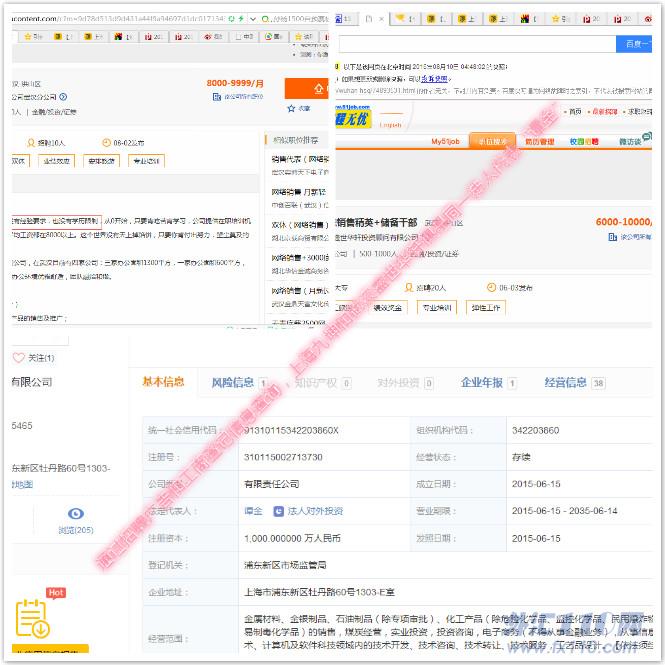
Task: Click the refresh icon in the left browser address bar
Action: [231, 19]
